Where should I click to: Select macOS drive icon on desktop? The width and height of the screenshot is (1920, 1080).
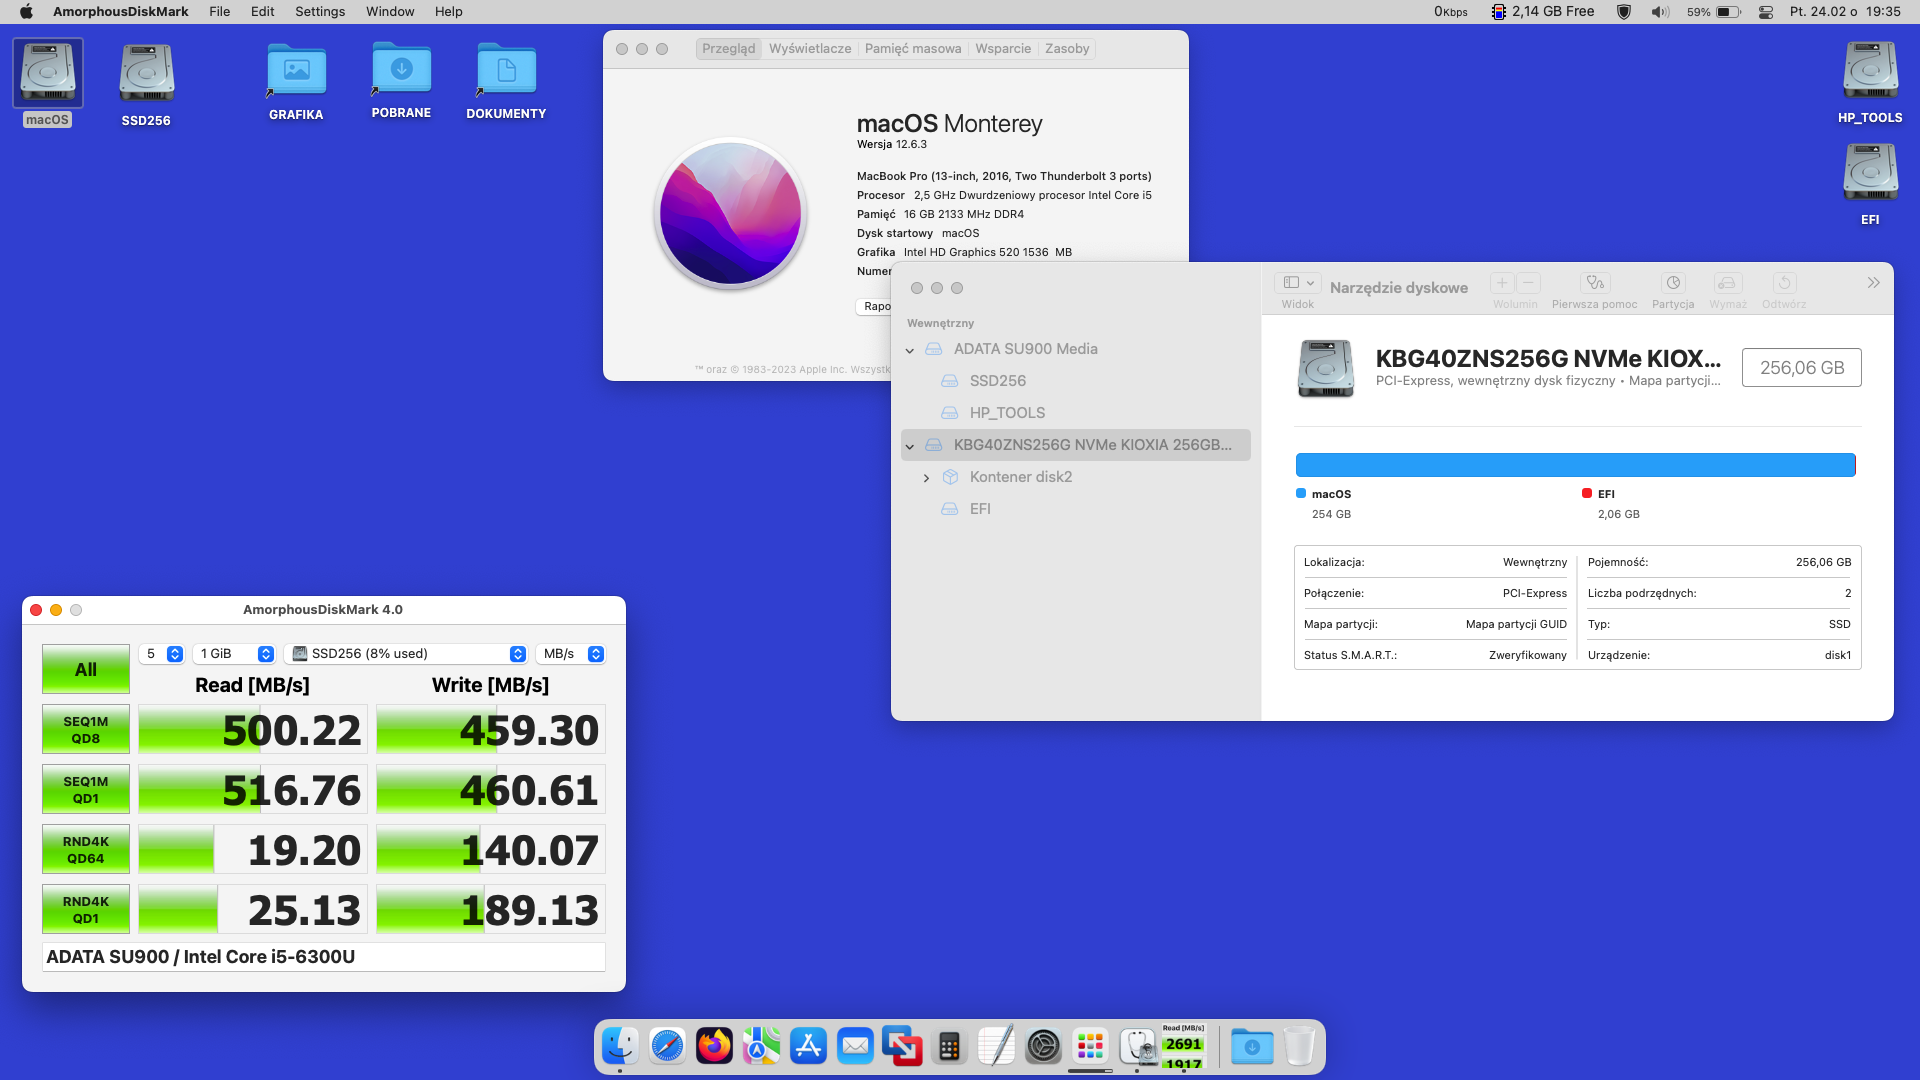pyautogui.click(x=48, y=73)
